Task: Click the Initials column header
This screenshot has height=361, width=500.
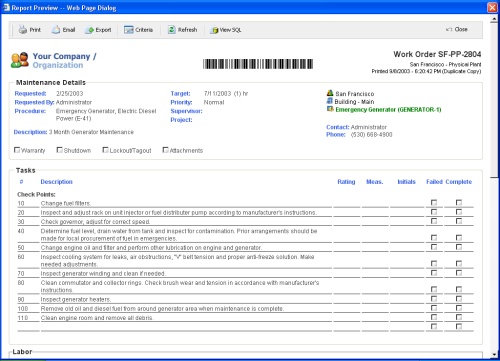Action: 406,182
